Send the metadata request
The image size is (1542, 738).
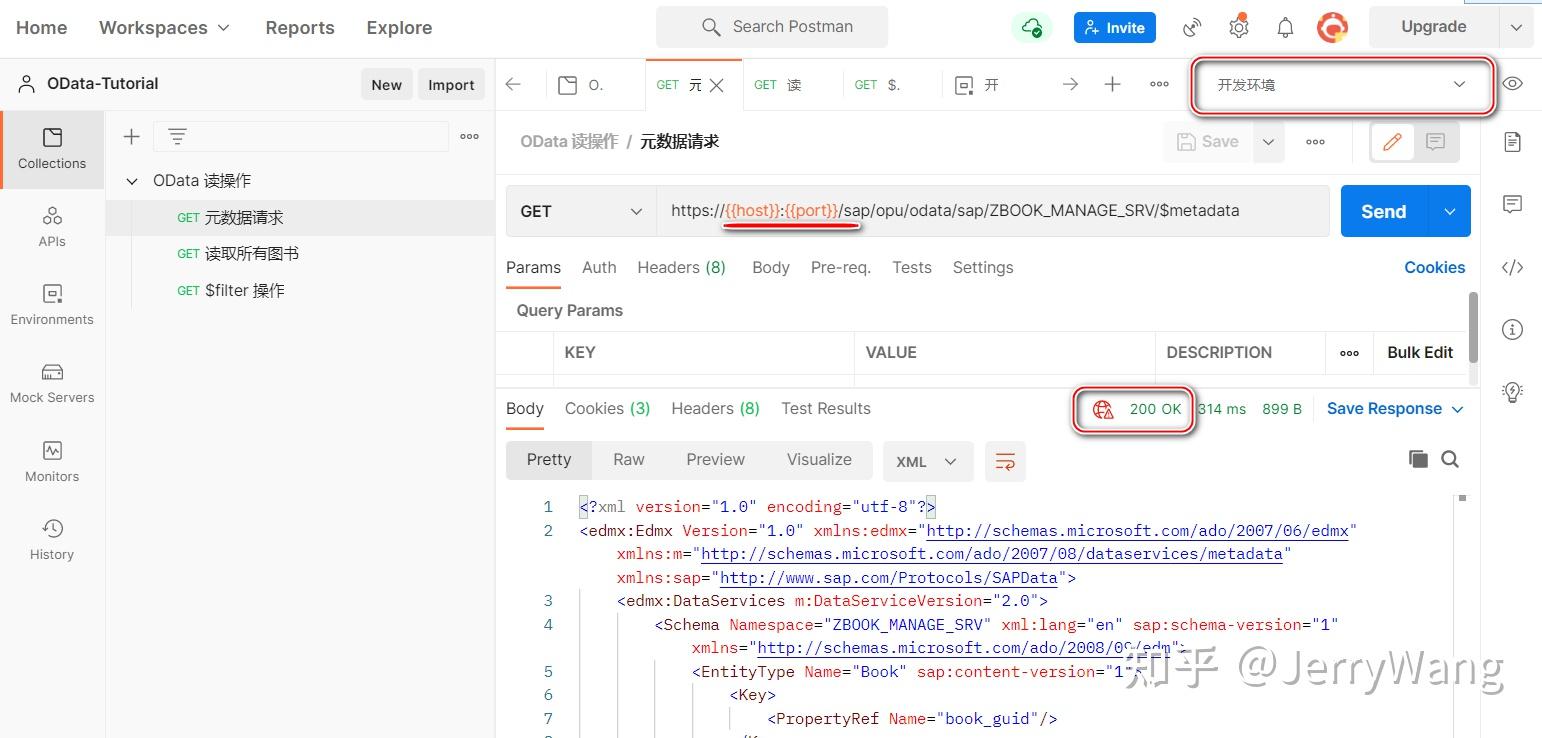click(1383, 211)
